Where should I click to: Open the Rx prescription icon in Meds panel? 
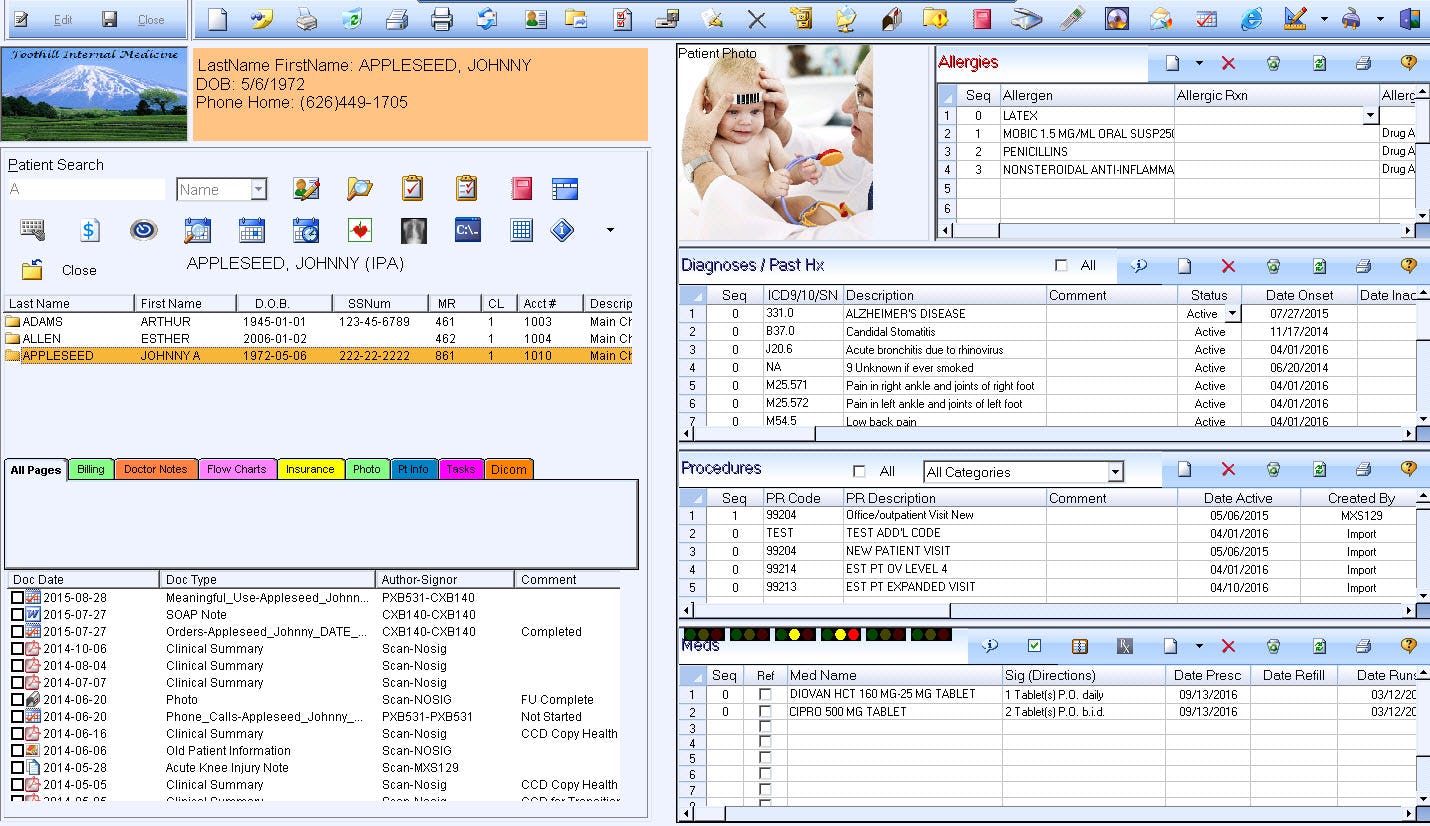tap(1124, 645)
